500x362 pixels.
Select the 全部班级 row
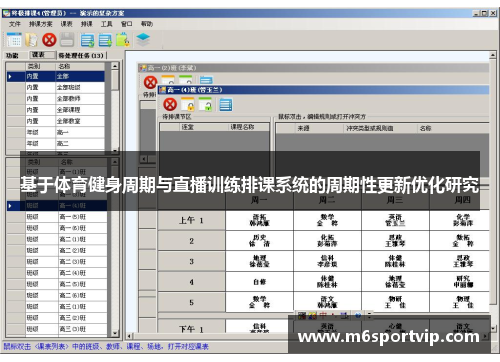pyautogui.click(x=56, y=88)
